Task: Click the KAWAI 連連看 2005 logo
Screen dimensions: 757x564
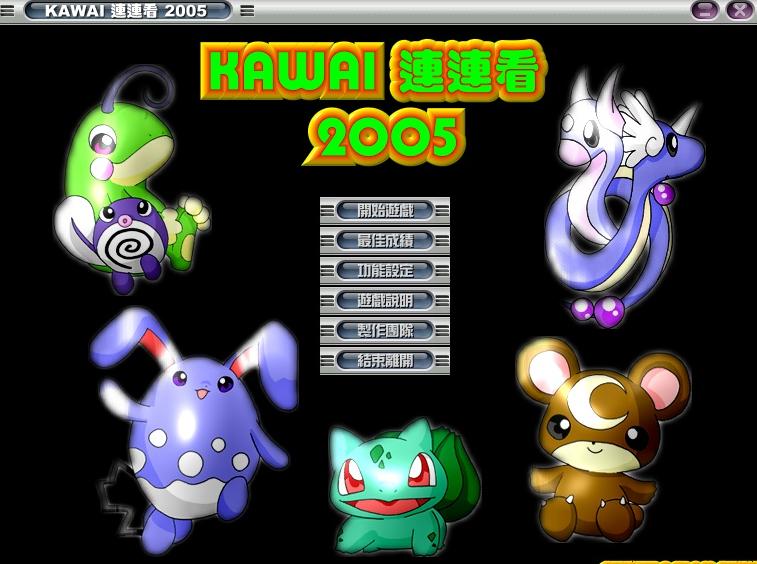Action: 373,102
